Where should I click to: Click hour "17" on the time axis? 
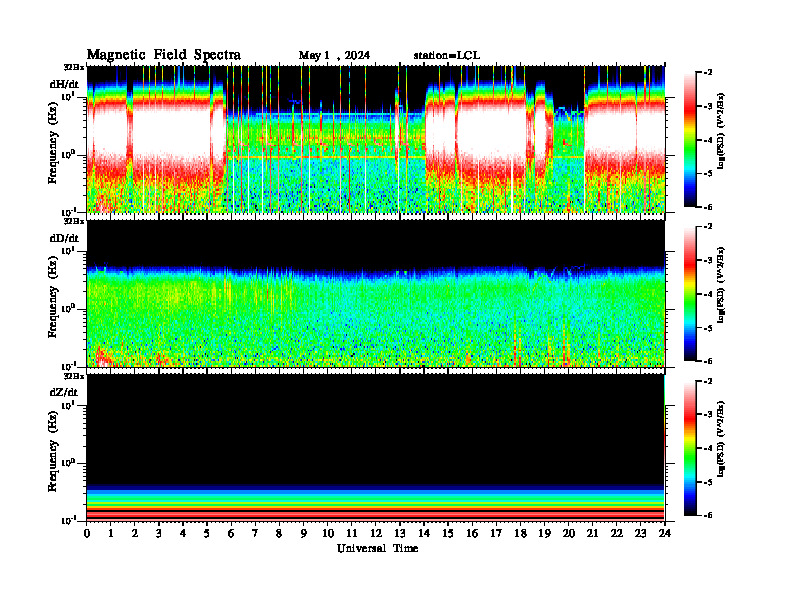(496, 533)
